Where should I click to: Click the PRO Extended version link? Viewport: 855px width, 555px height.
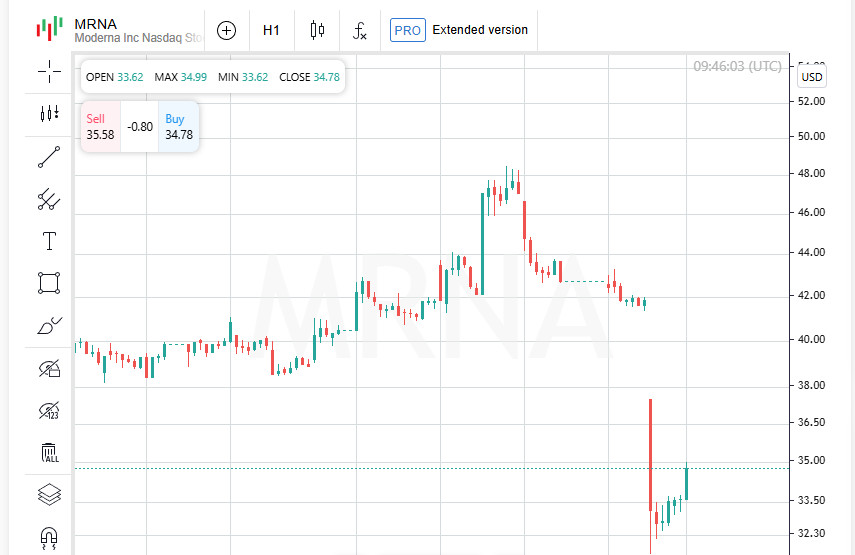tap(459, 30)
